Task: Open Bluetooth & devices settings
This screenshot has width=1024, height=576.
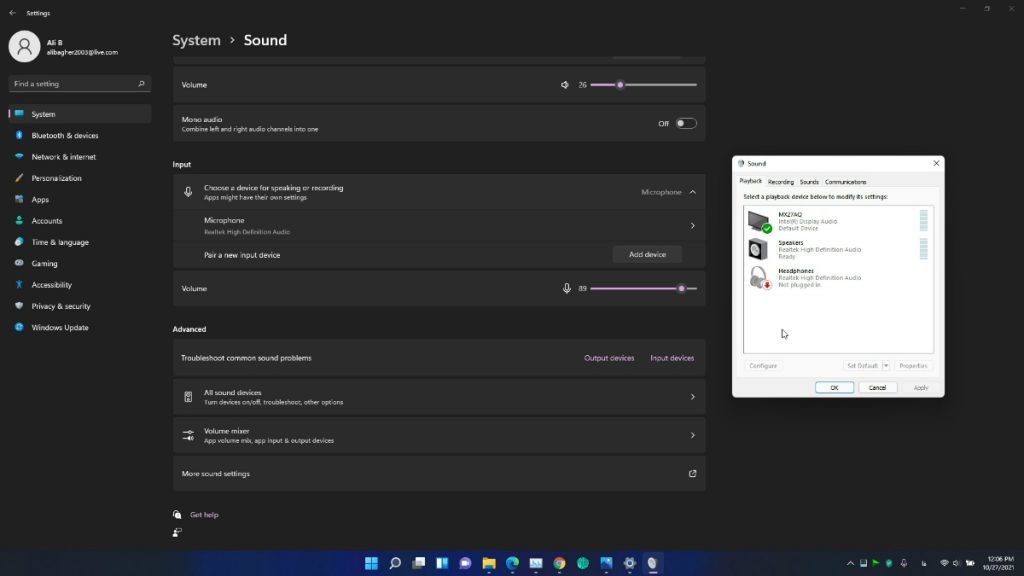Action: point(80,135)
